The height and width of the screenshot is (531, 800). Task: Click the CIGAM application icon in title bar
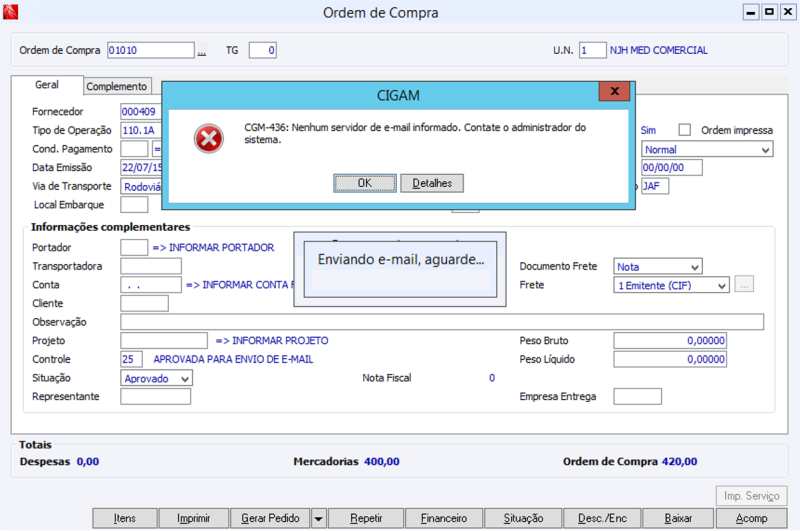click(10, 12)
